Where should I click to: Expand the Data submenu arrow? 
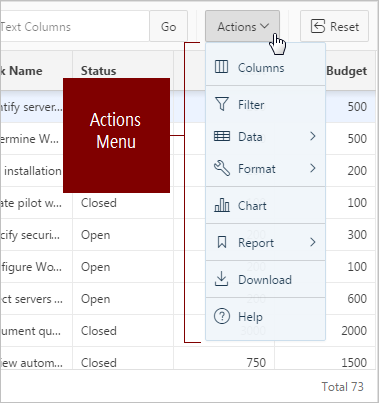(312, 136)
